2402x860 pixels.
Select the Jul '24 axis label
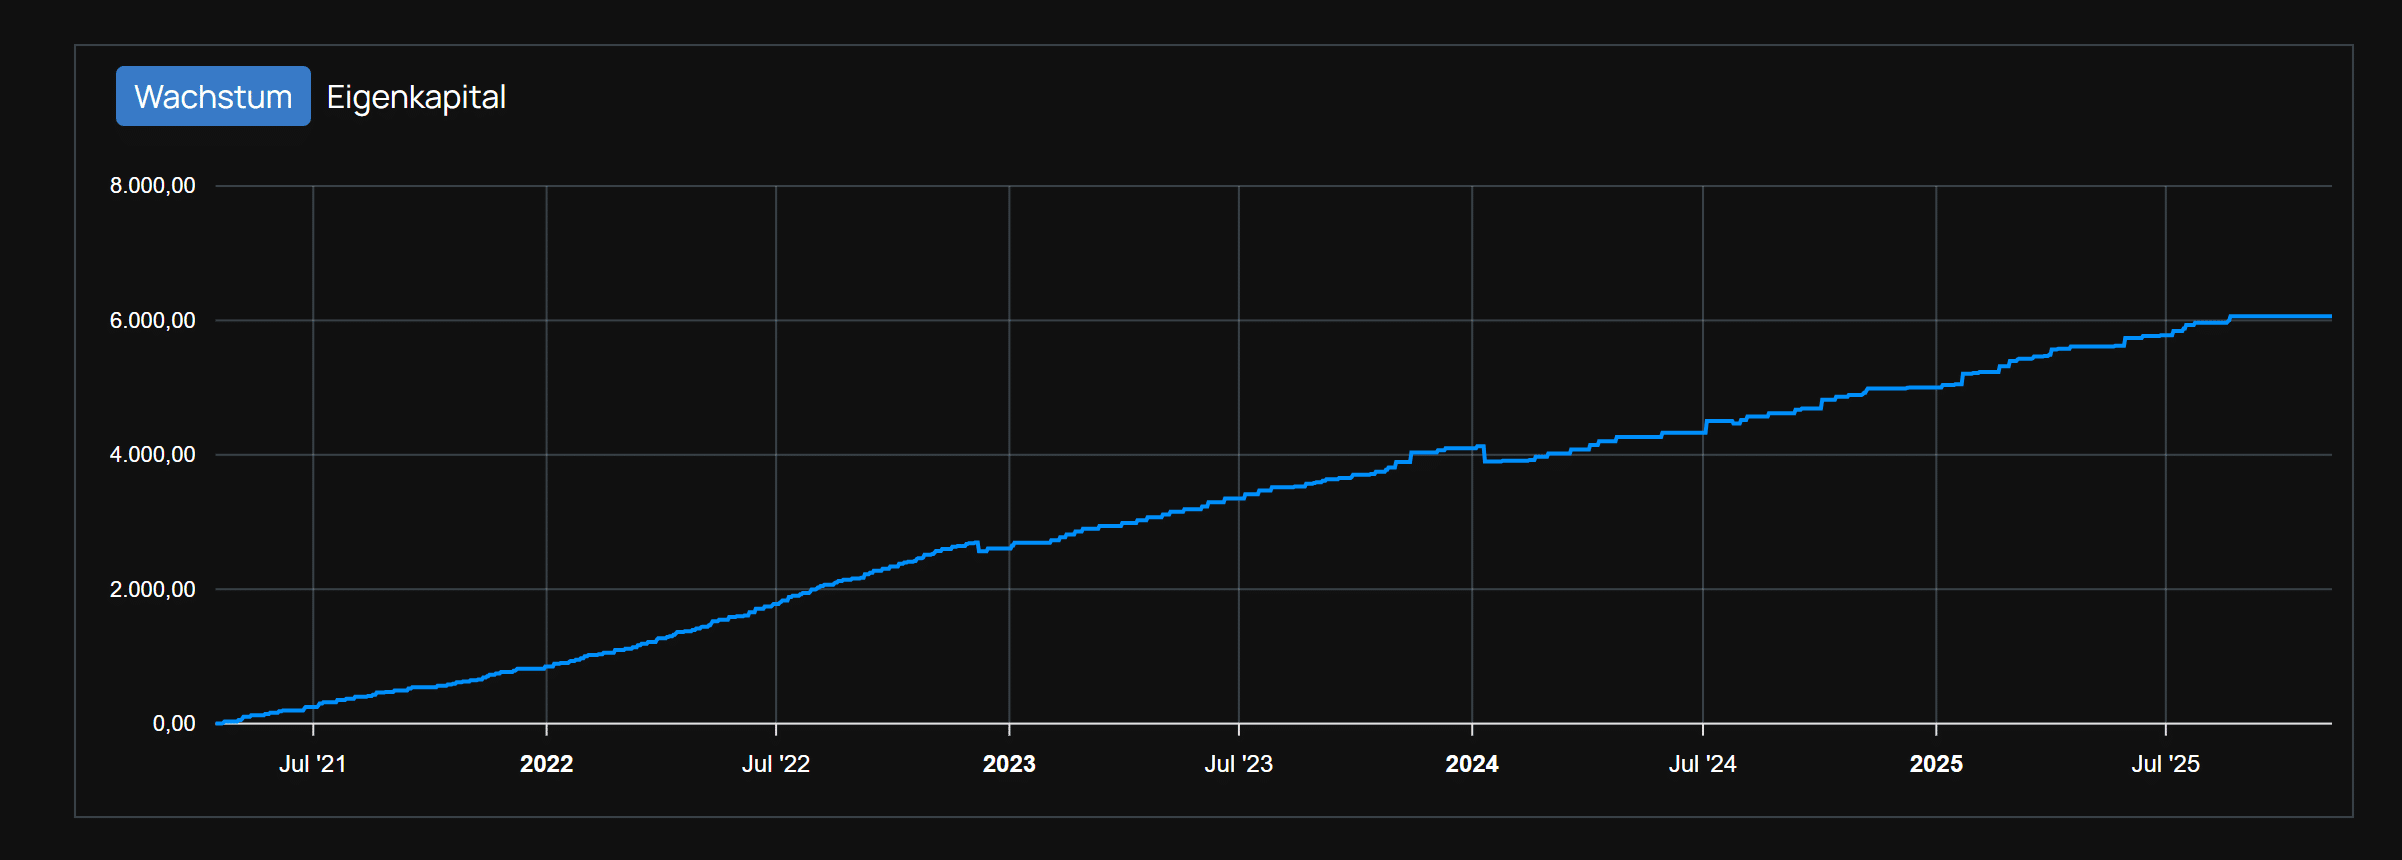[1702, 764]
